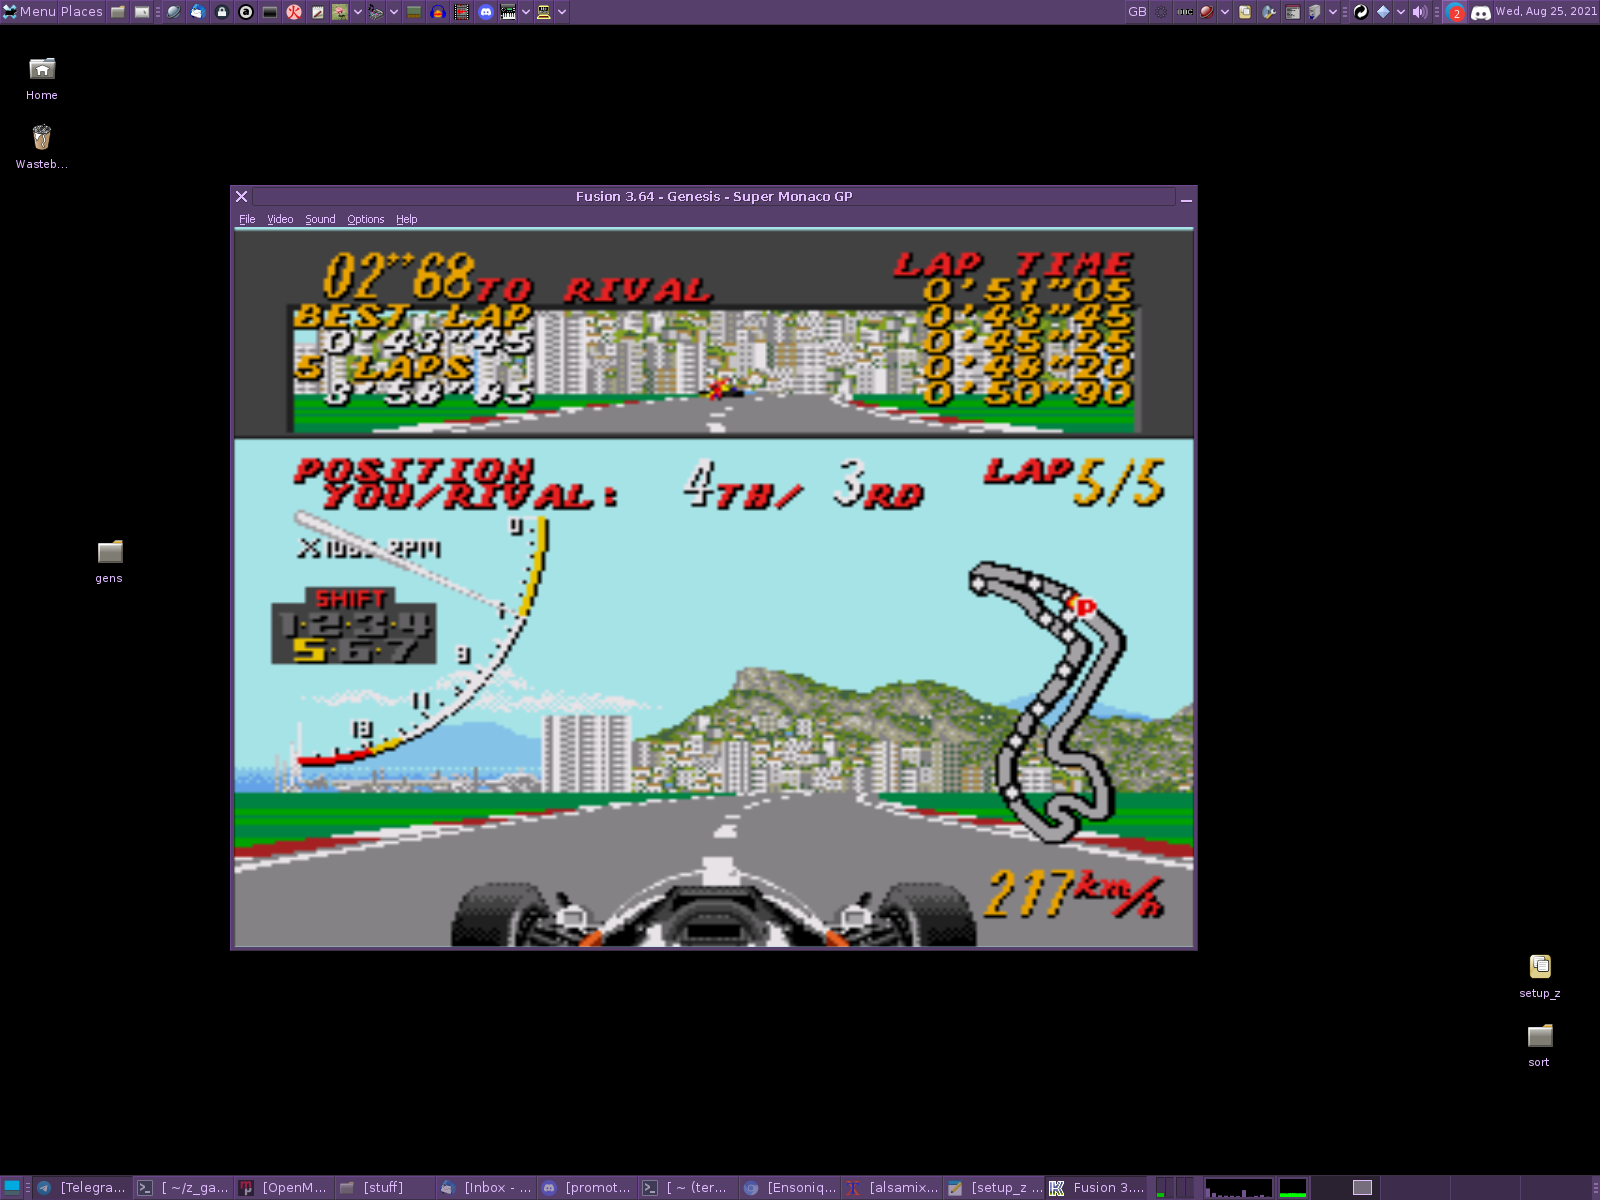The image size is (1600, 1200).
Task: Click the red sphere launcher in the right panel
Action: (x=1206, y=12)
